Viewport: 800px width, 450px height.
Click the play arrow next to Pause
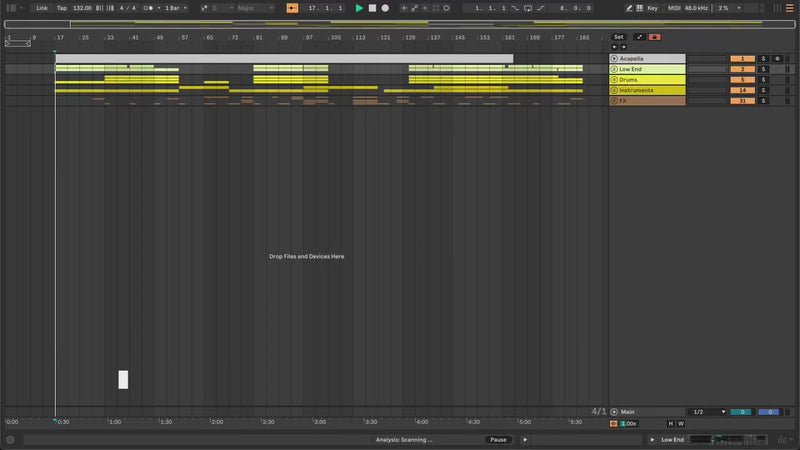[x=525, y=440]
